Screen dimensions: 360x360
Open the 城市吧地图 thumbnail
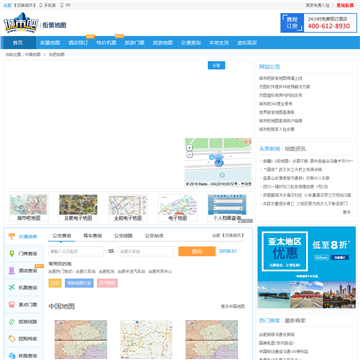coord(29,208)
